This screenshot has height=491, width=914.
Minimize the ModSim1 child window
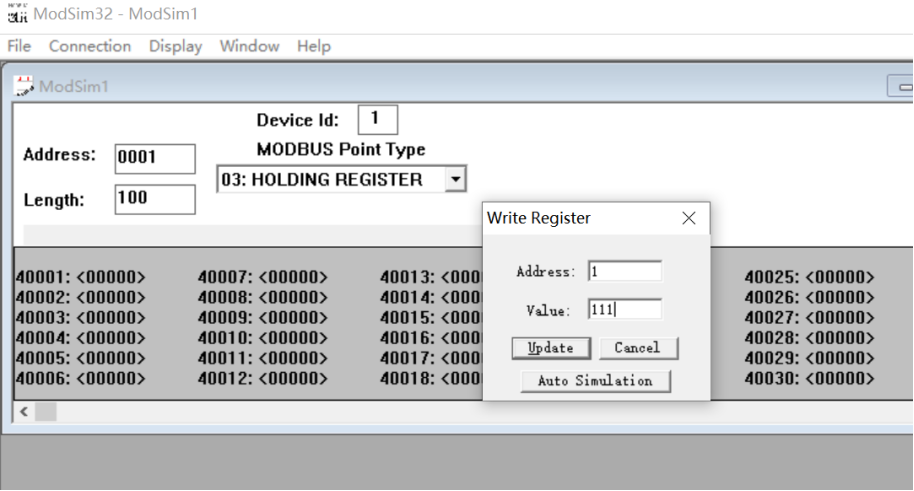point(902,86)
